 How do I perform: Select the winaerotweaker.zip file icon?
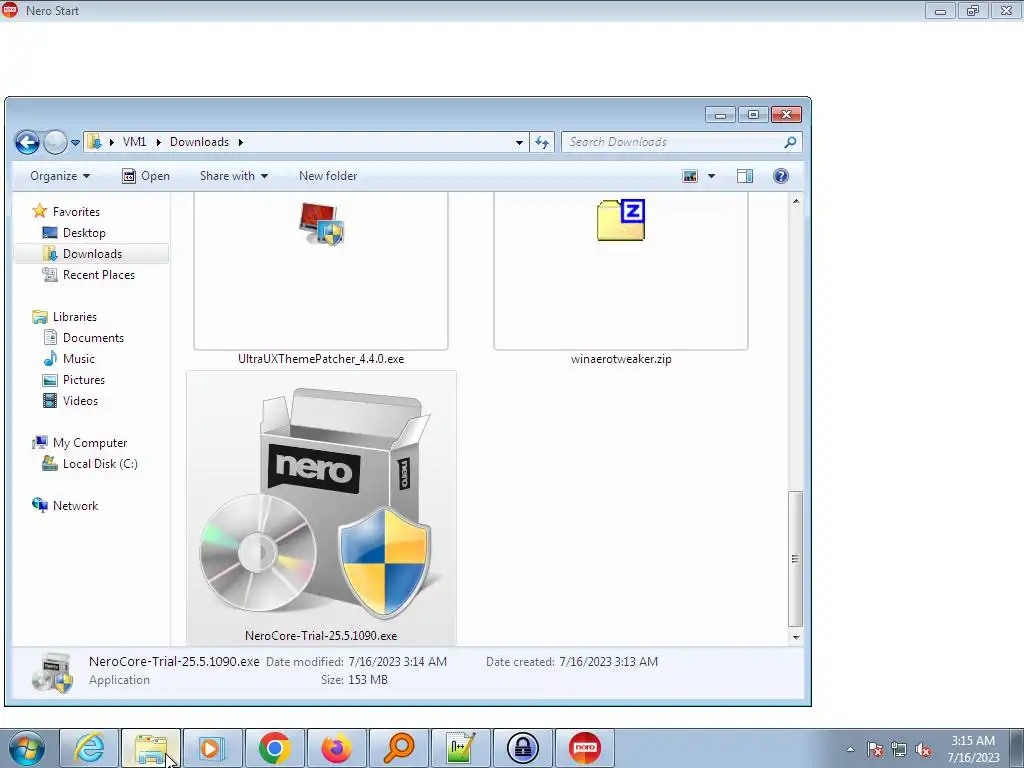point(621,220)
